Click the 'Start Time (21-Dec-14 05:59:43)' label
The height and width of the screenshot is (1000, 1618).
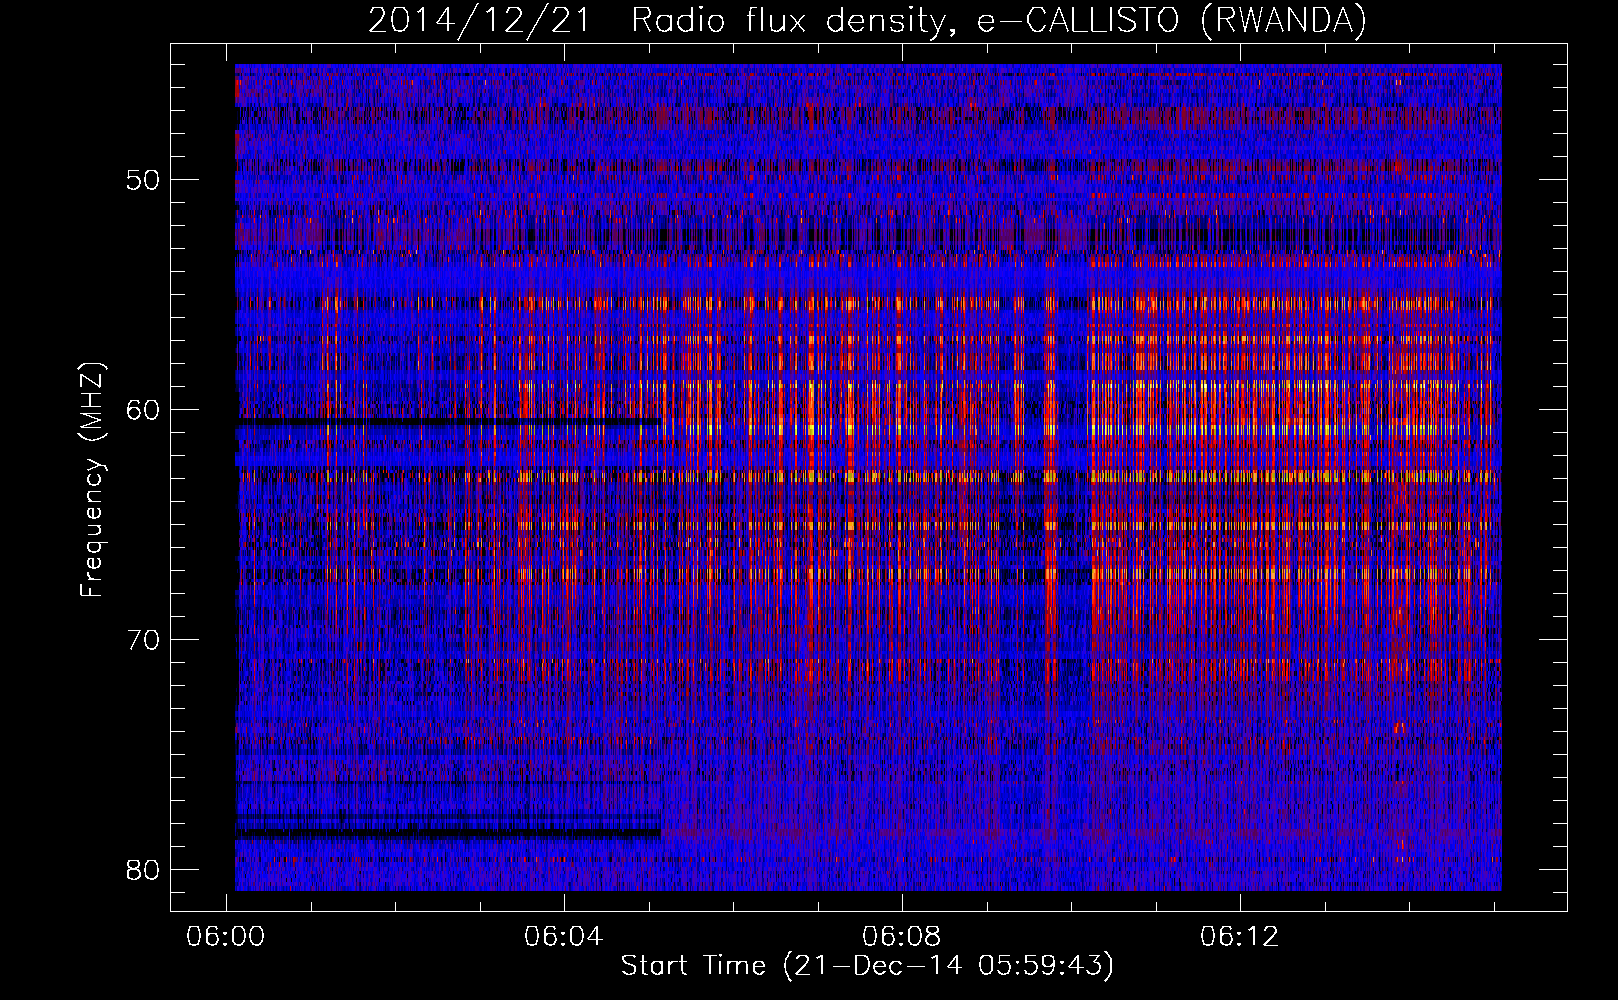[867, 966]
